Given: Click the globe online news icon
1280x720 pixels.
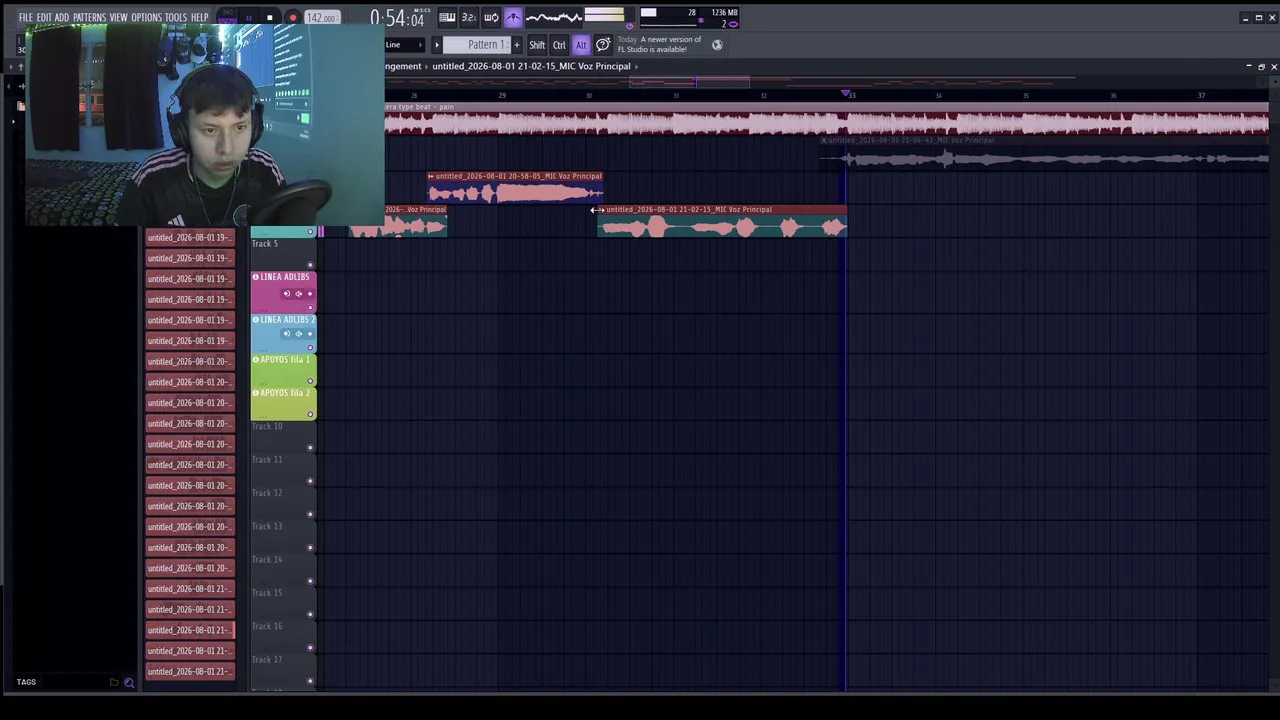Looking at the screenshot, I should click(x=717, y=45).
